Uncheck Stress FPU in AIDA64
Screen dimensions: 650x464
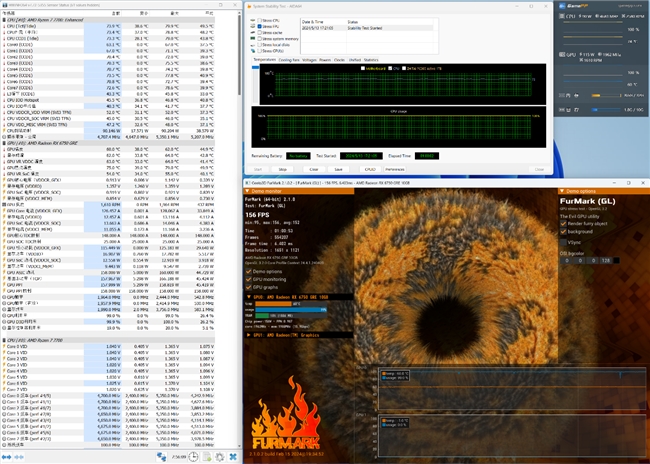(x=260, y=26)
